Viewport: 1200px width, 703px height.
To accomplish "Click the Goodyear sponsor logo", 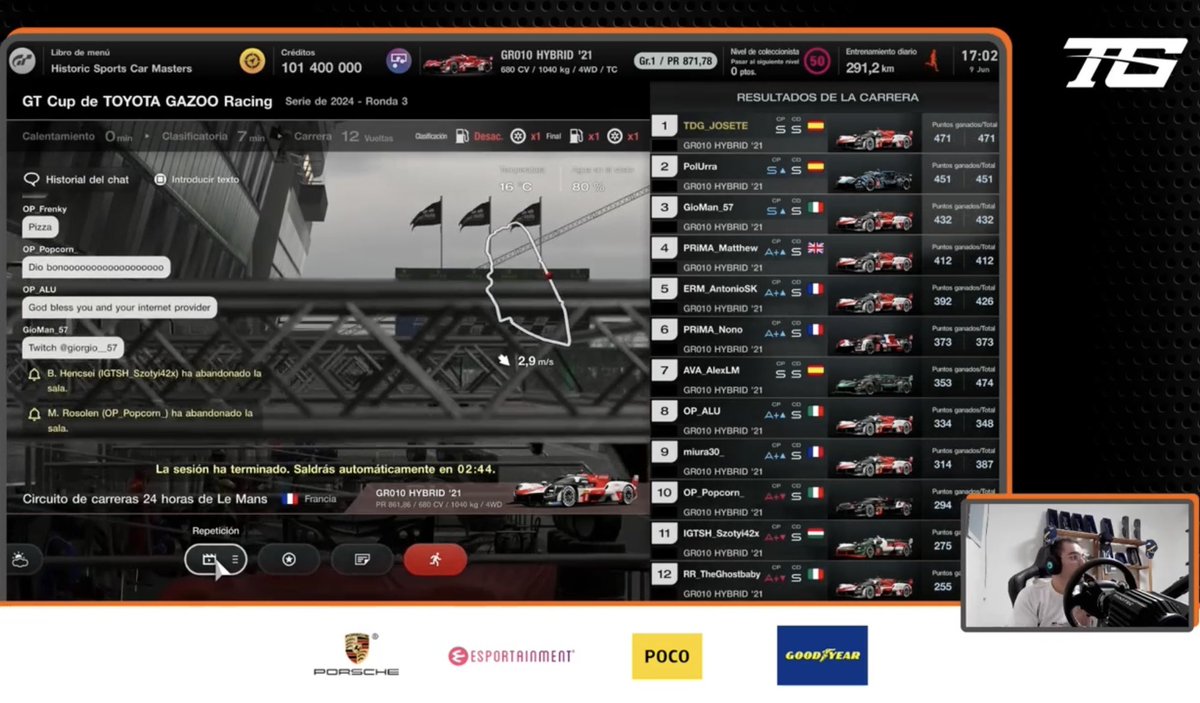I will (x=822, y=655).
